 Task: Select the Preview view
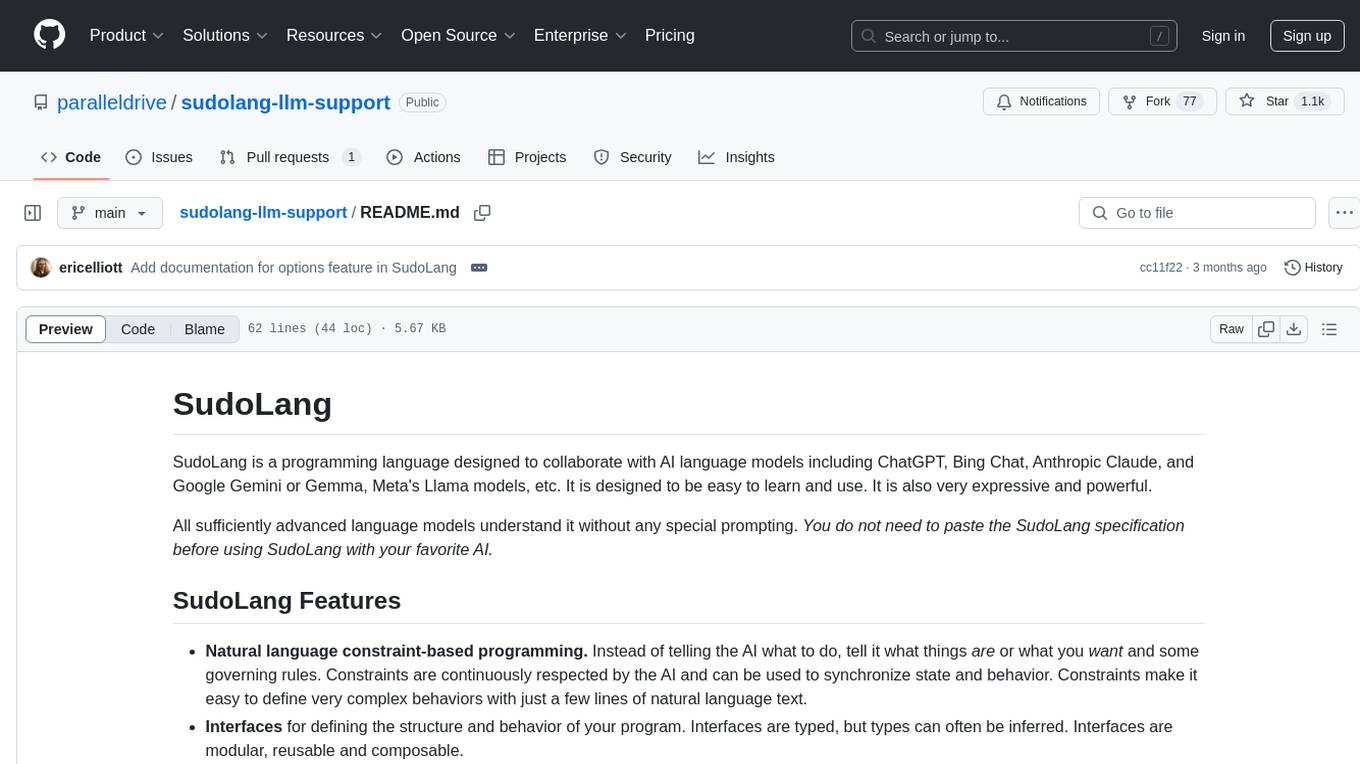(x=66, y=329)
